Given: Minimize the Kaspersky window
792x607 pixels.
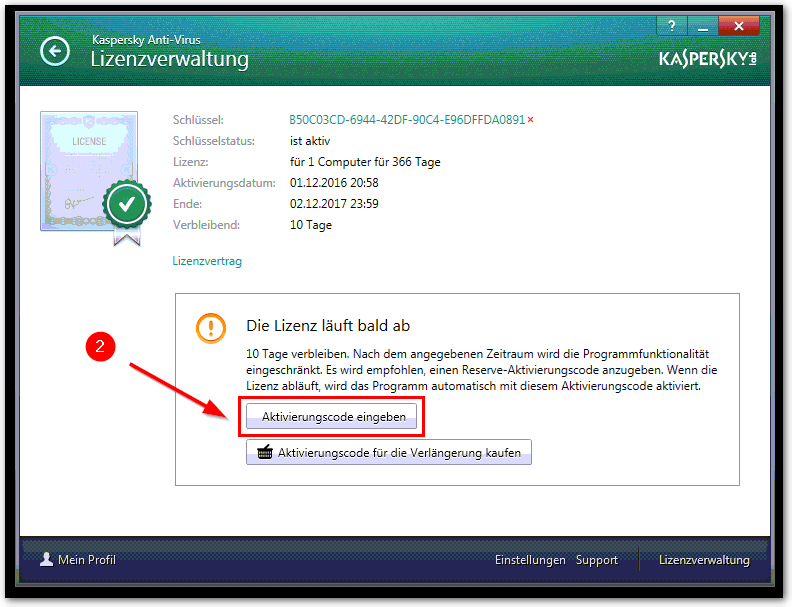Looking at the screenshot, I should 703,26.
